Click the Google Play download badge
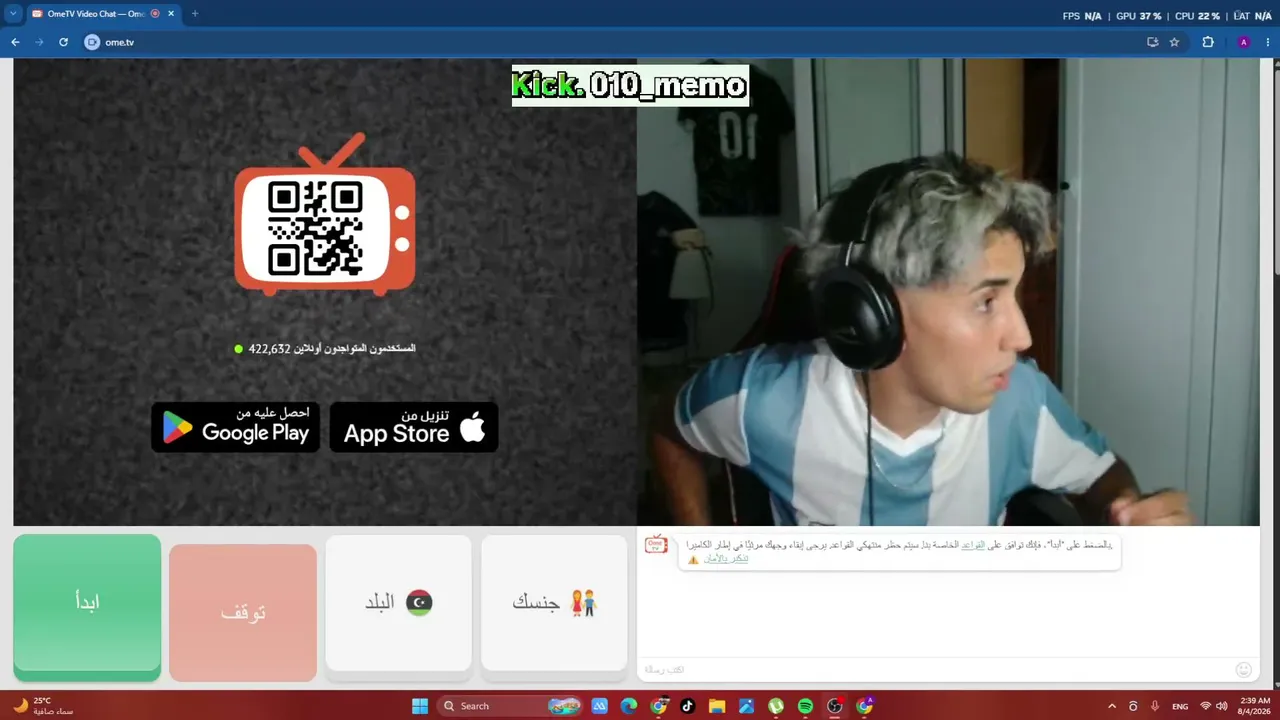The image size is (1280, 720). point(236,427)
